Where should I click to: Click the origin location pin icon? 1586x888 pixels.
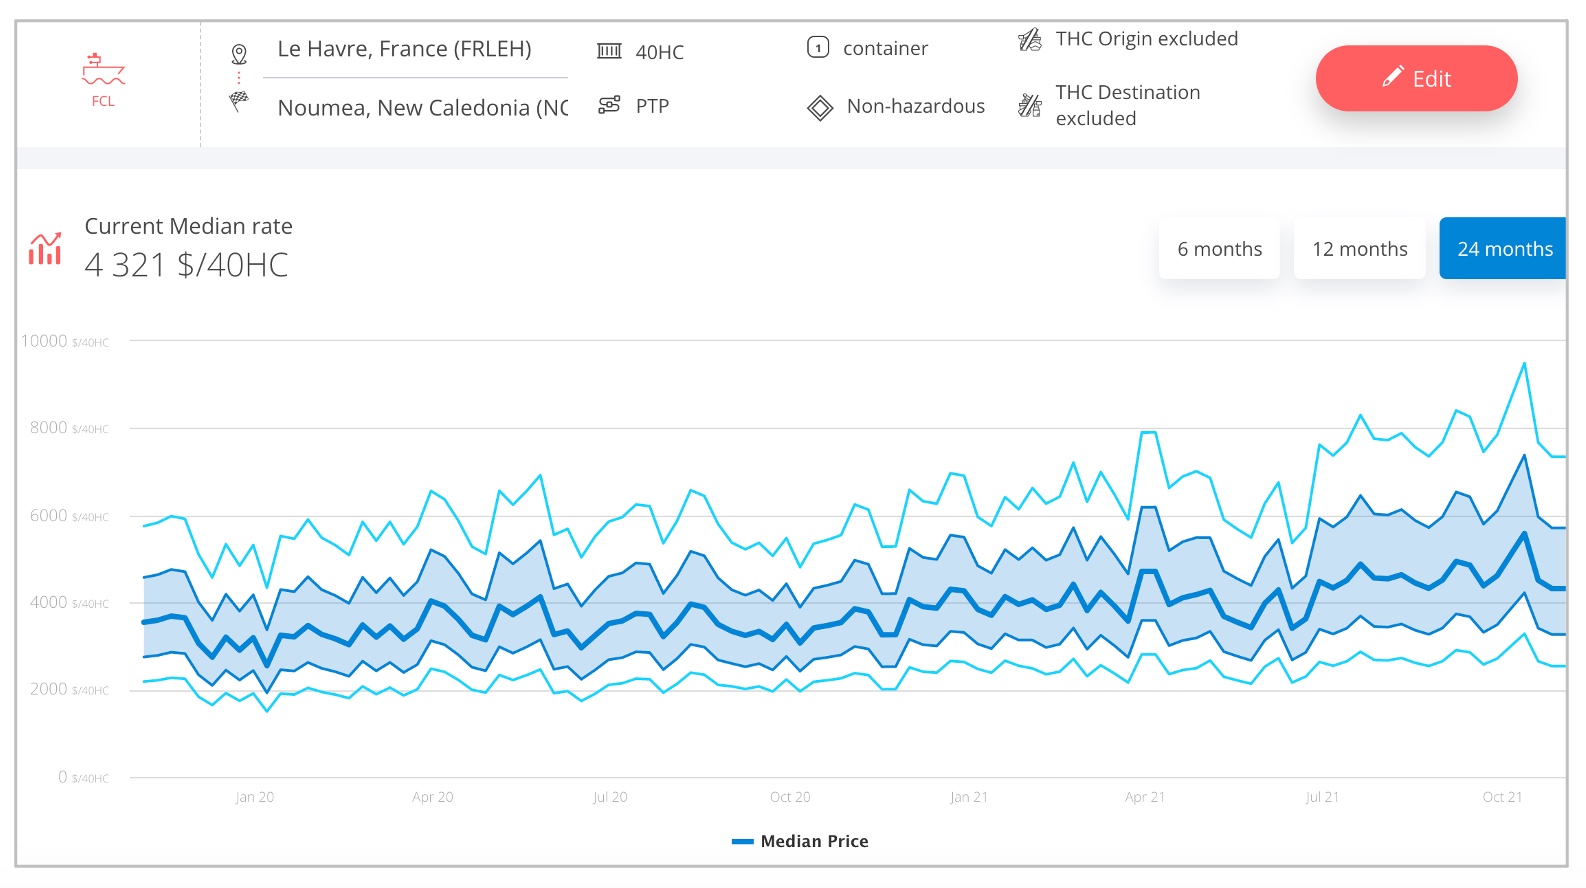pos(239,54)
